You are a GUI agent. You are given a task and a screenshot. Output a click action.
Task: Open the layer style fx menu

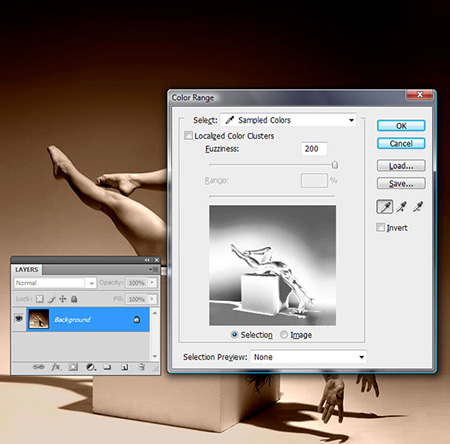[56, 367]
